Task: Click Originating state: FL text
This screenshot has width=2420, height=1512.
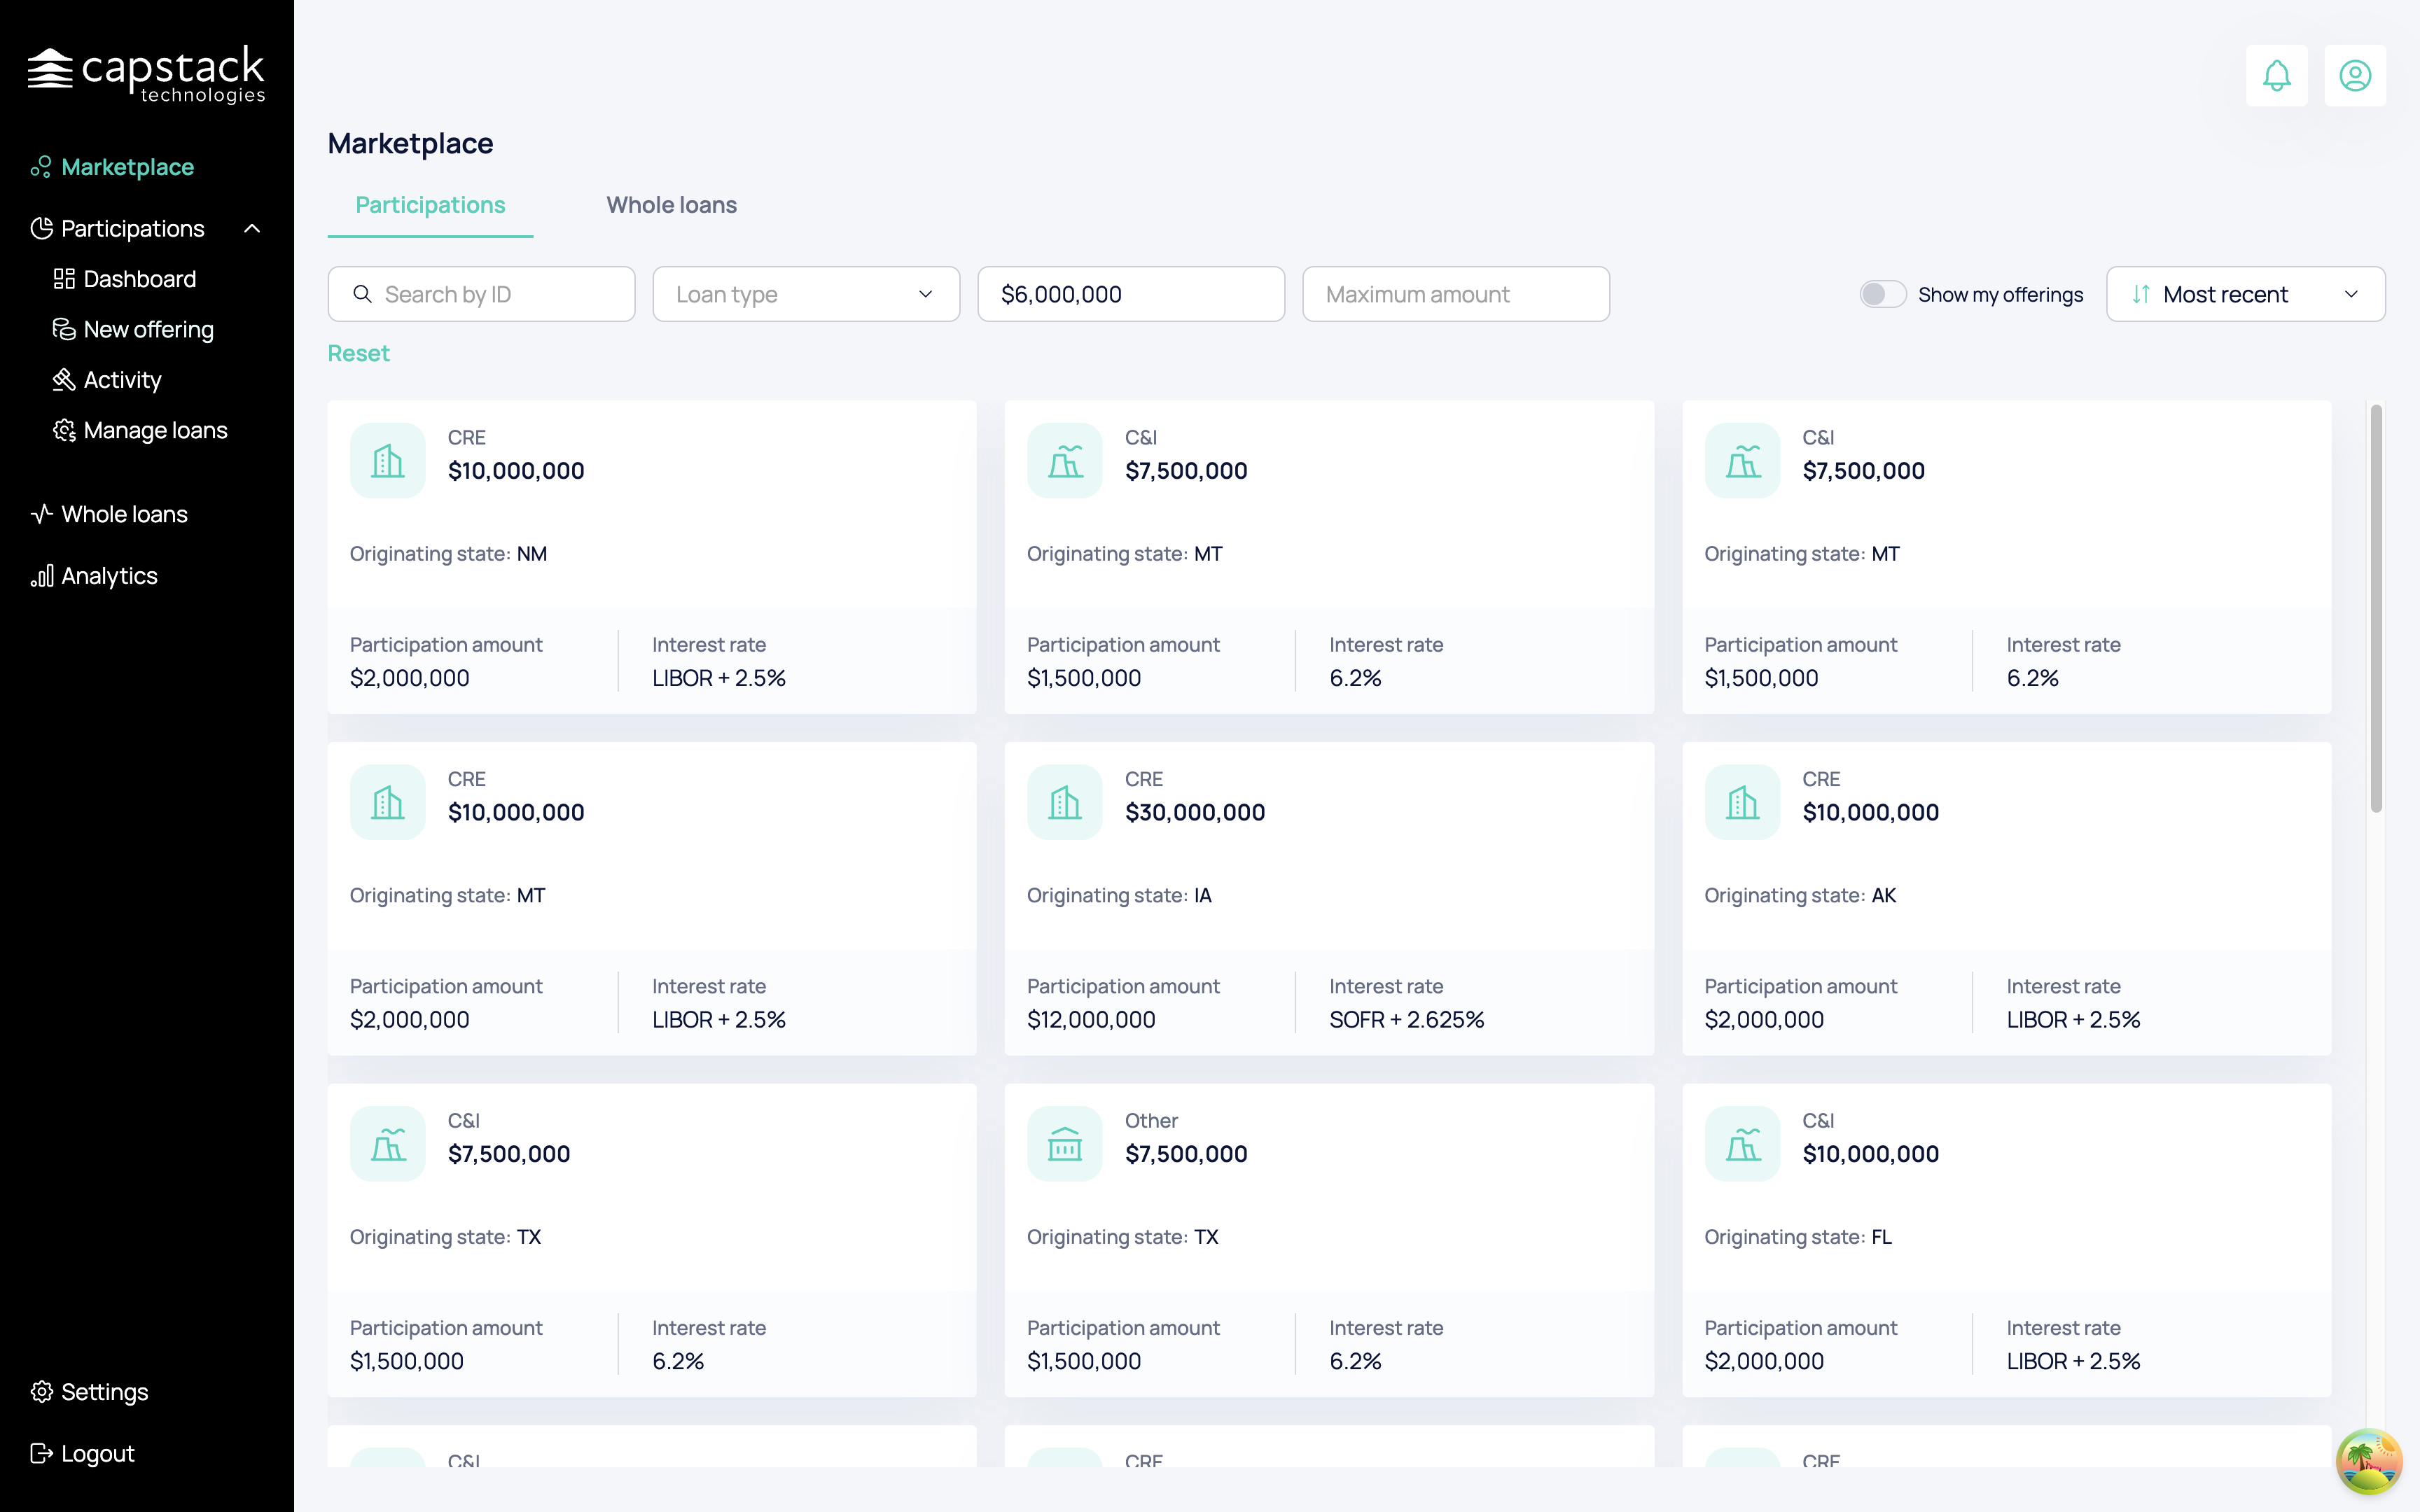Action: click(1798, 1237)
